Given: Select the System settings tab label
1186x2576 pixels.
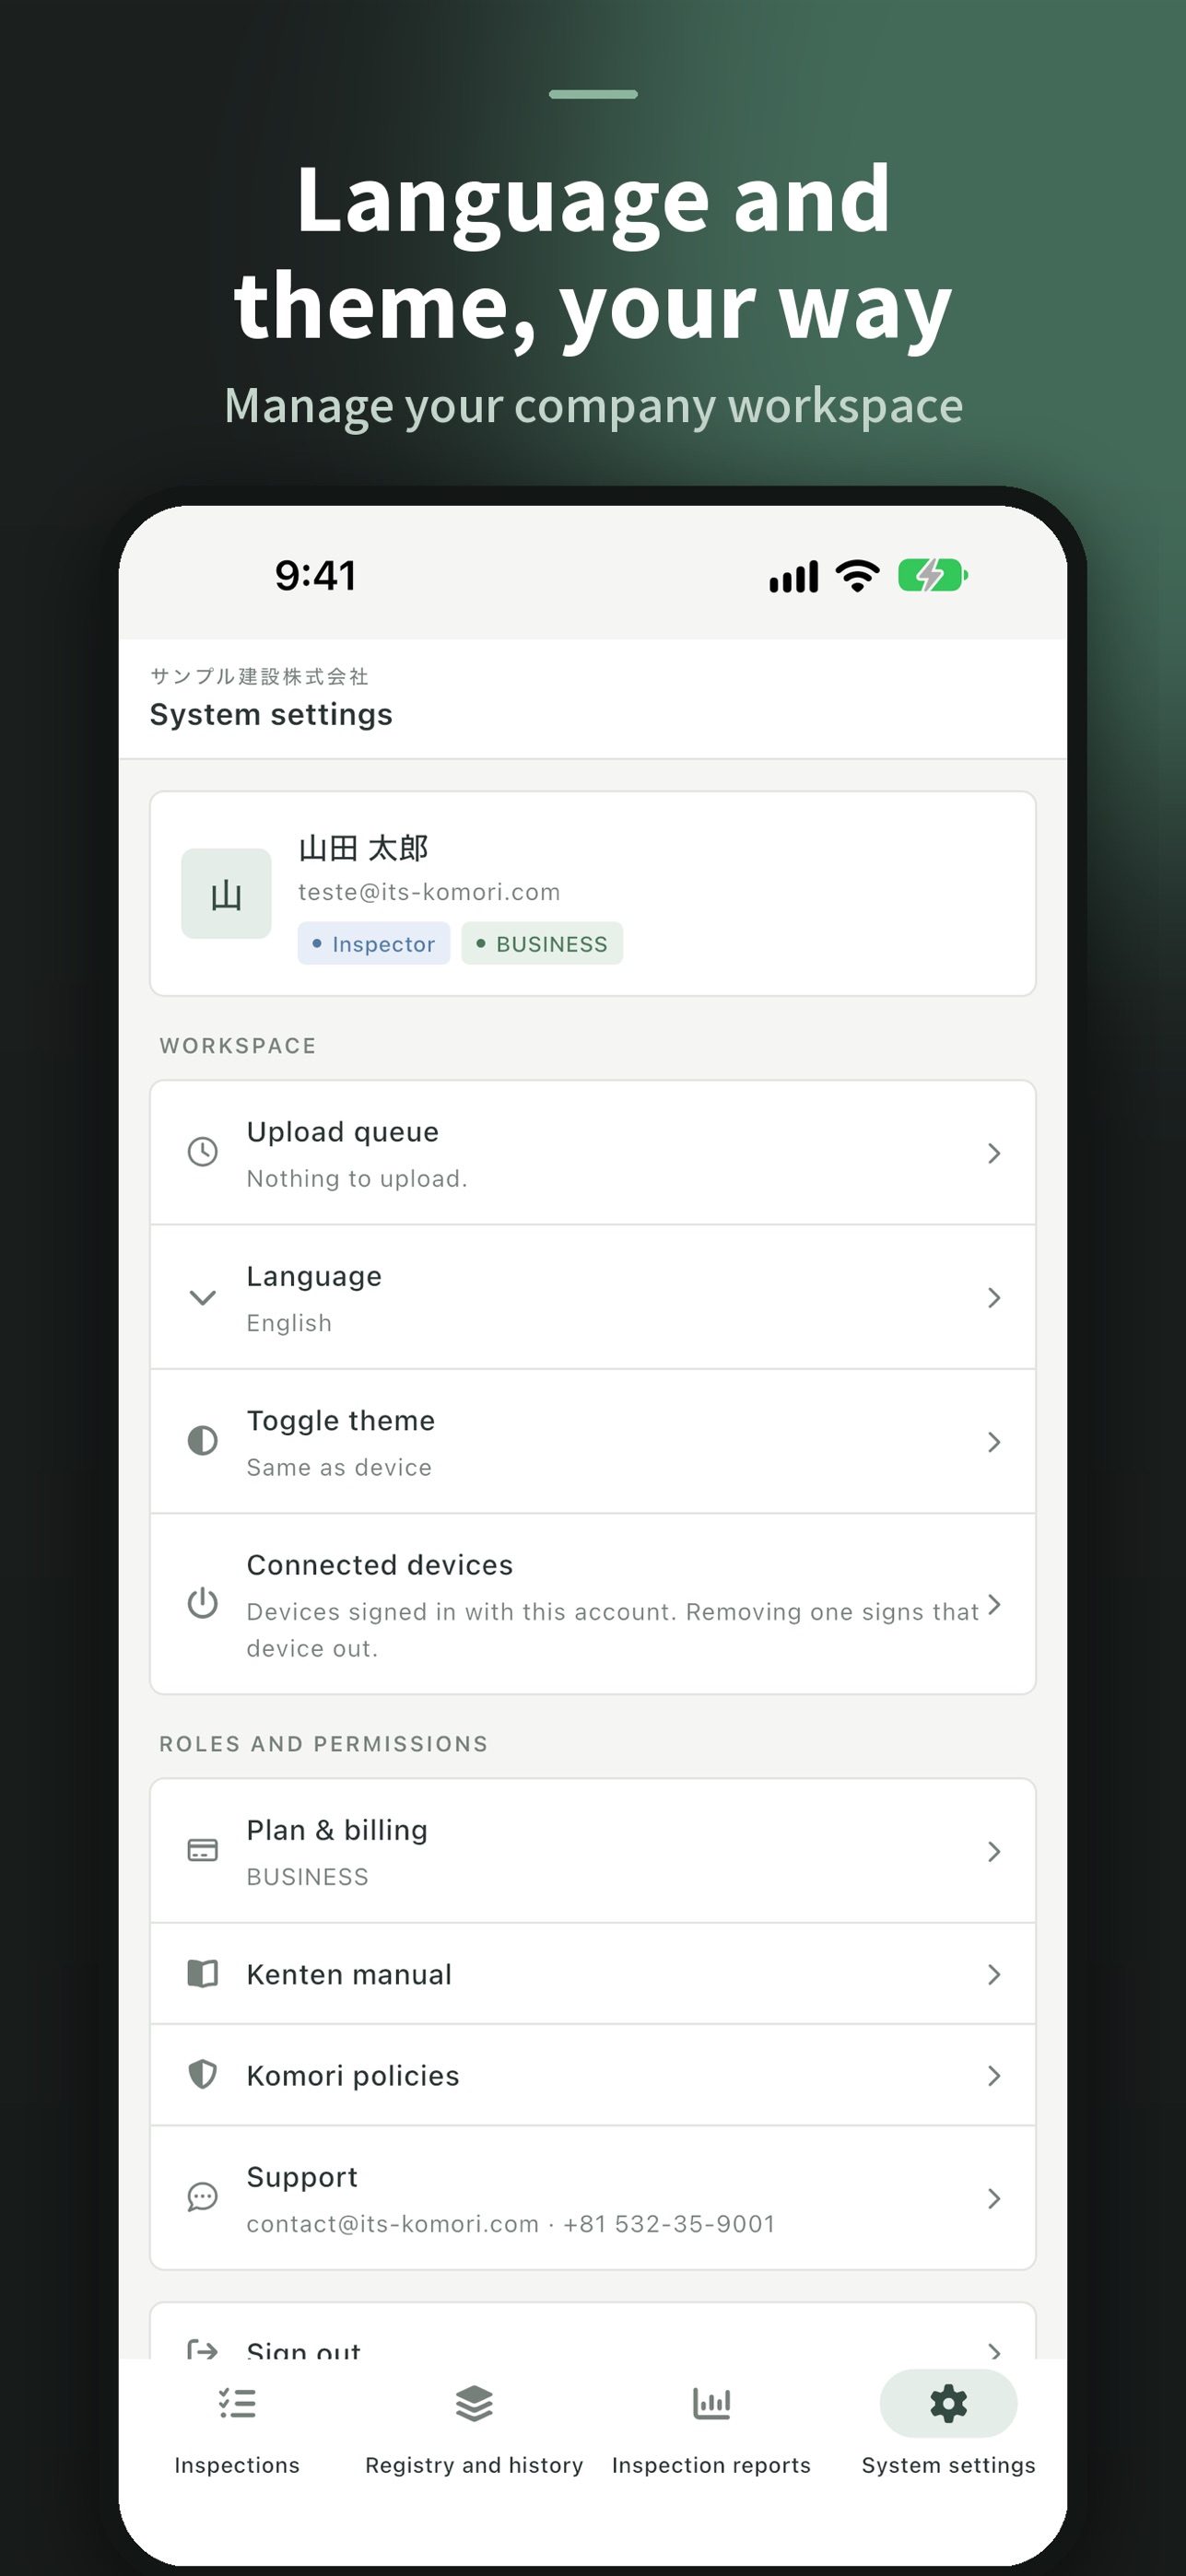Looking at the screenshot, I should 948,2465.
